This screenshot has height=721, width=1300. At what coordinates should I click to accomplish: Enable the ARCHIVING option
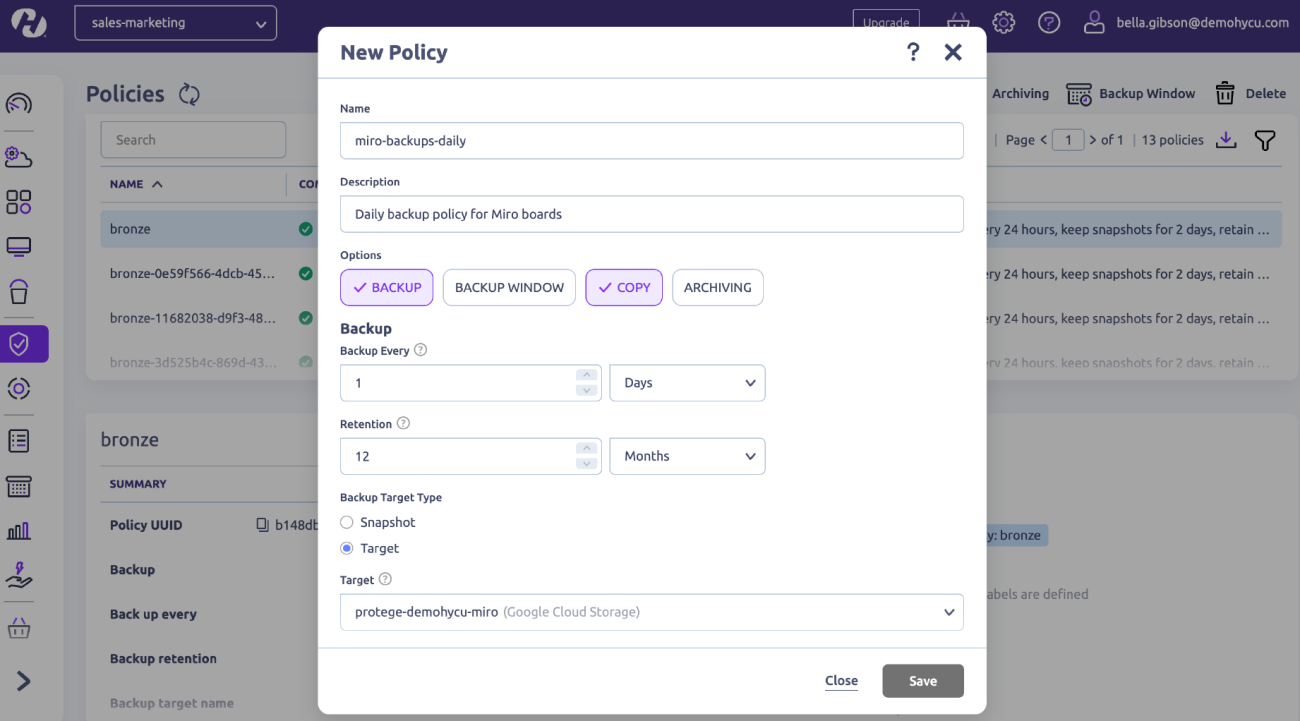717,287
